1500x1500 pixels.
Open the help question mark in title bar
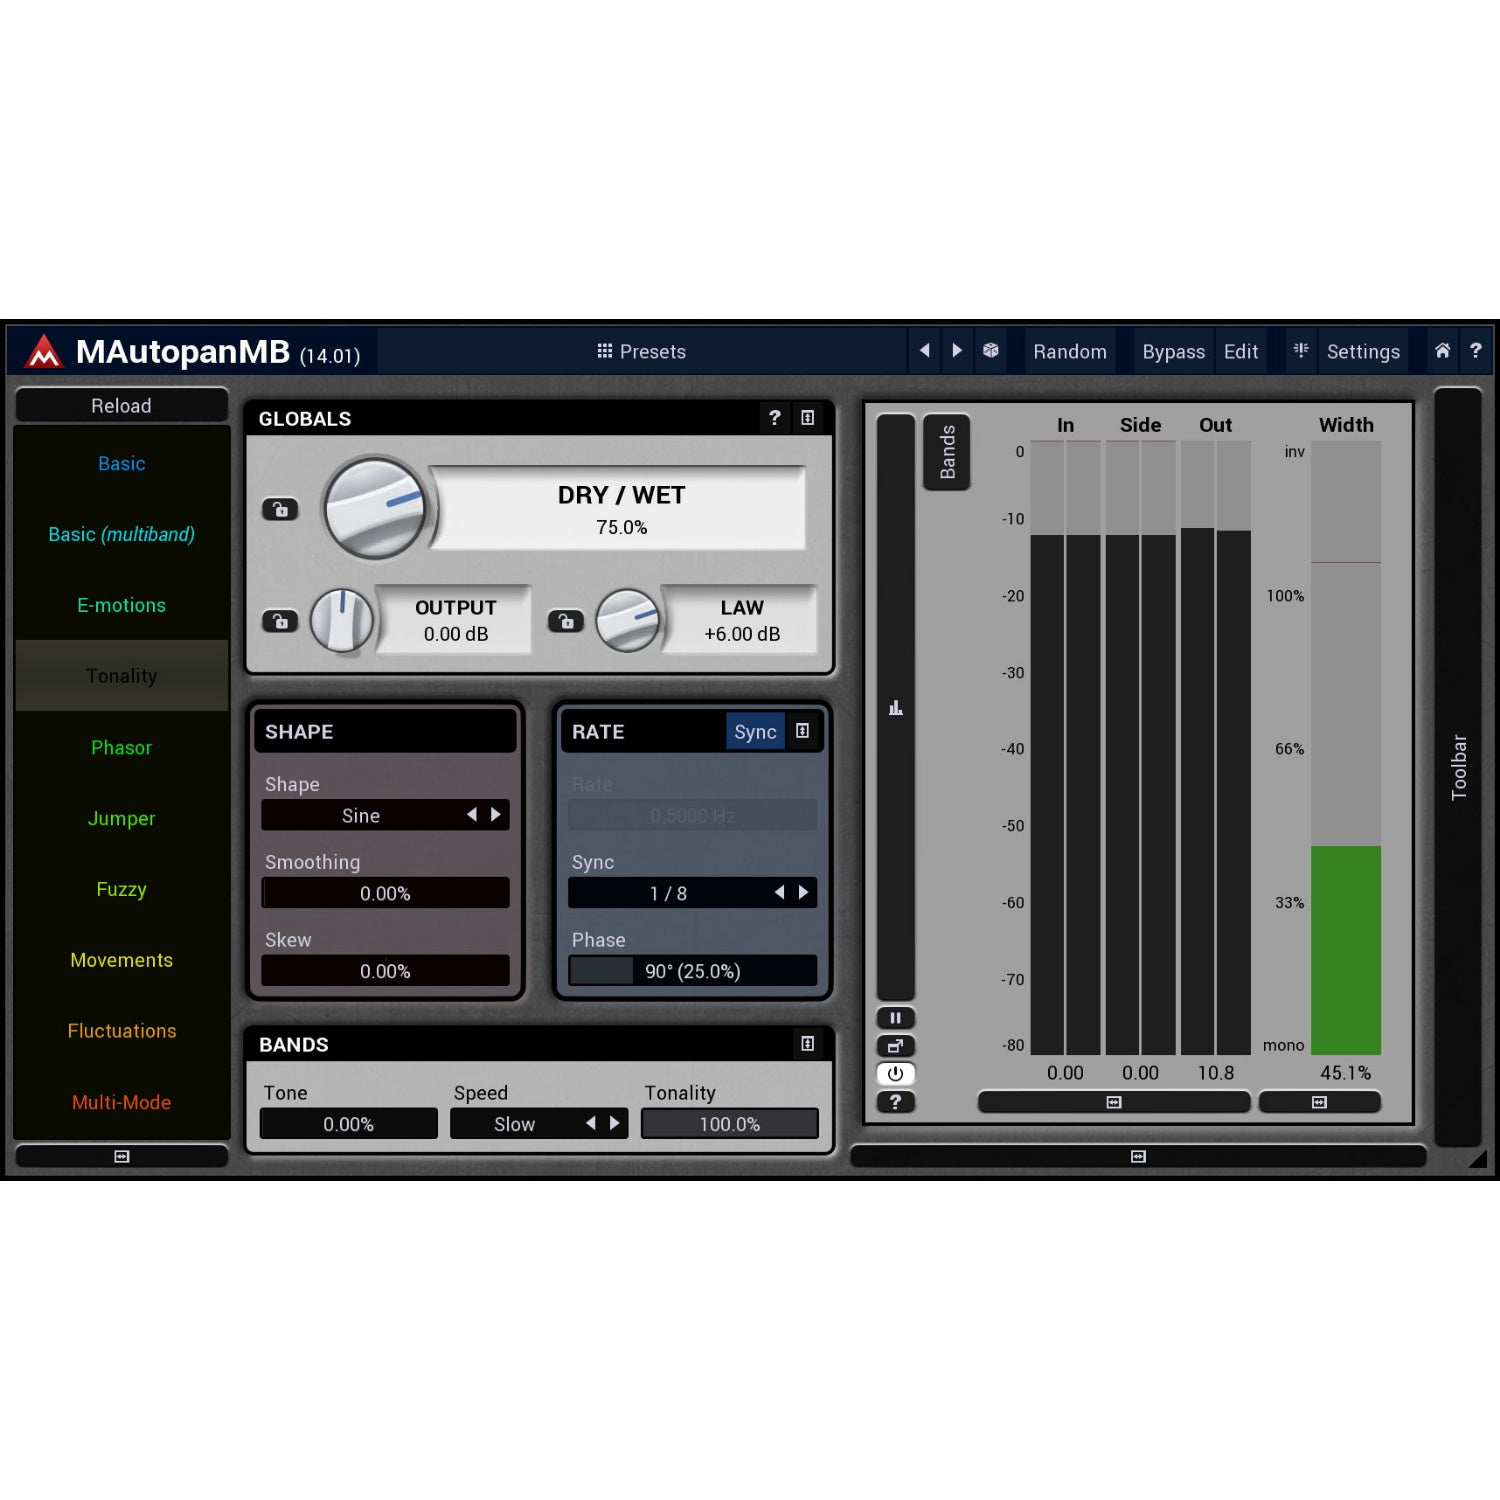pyautogui.click(x=1475, y=351)
